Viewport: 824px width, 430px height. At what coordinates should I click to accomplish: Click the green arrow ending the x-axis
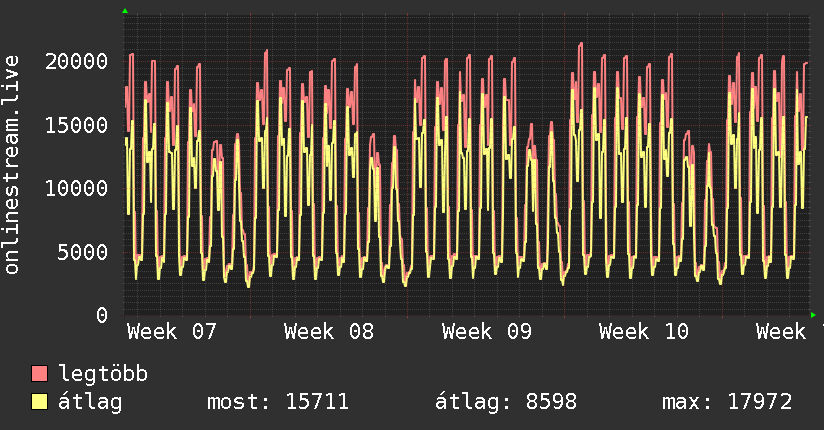tap(814, 315)
